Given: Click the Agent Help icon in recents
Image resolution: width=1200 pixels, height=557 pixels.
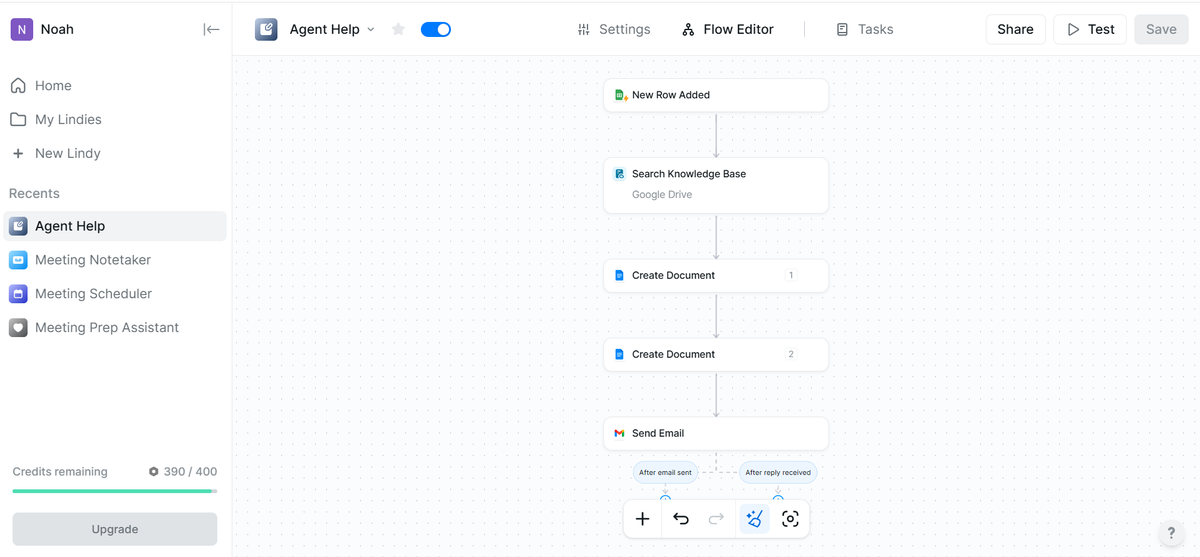Looking at the screenshot, I should 18,226.
